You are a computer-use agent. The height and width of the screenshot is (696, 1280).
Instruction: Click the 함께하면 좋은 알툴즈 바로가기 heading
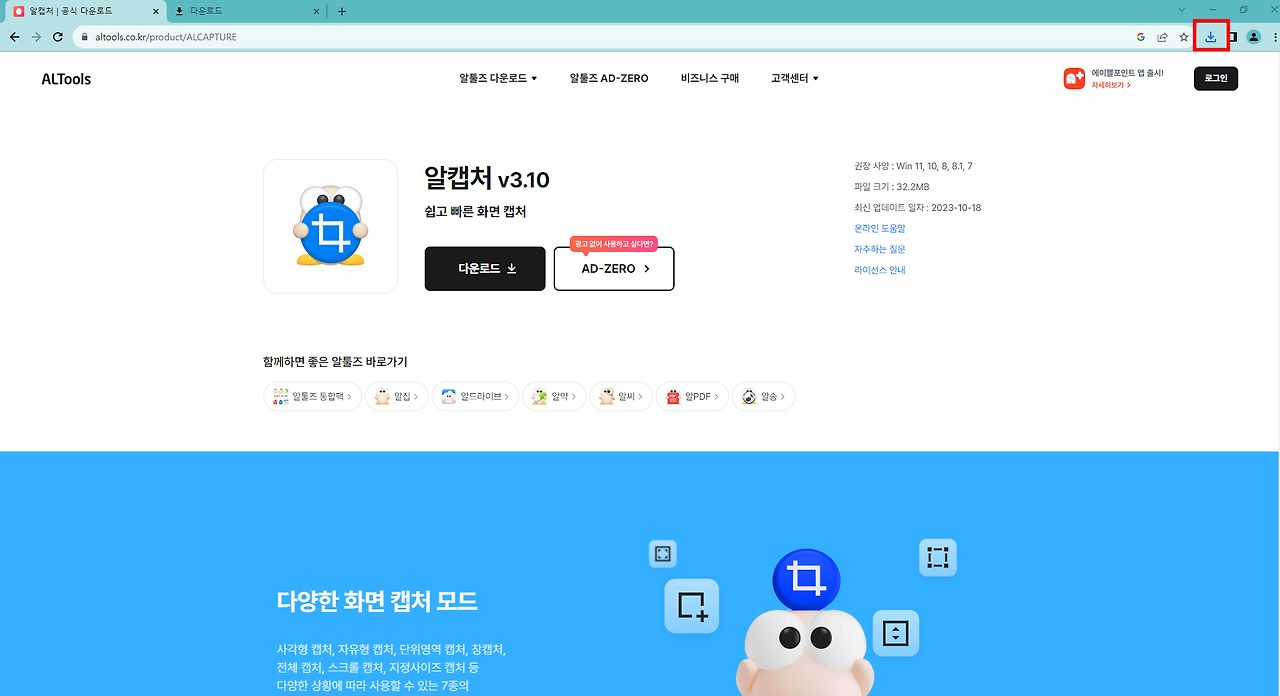[x=335, y=362]
